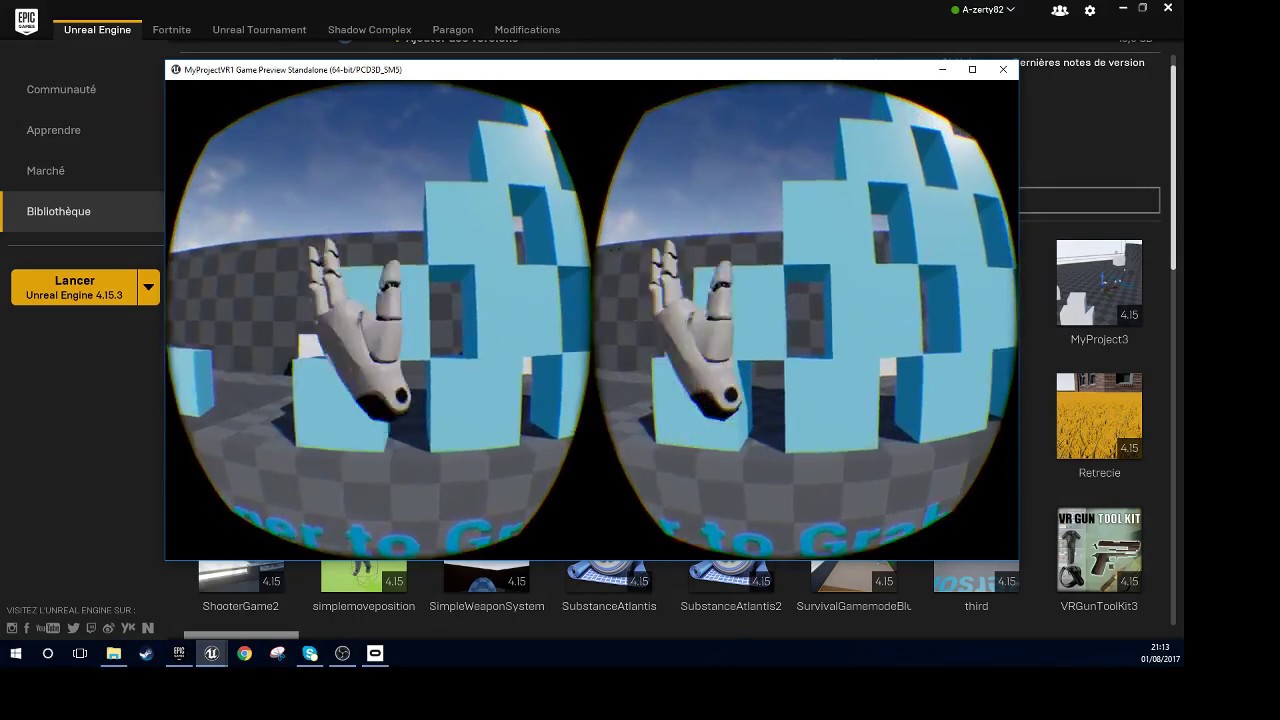Switch to the Modifications tab

click(527, 30)
